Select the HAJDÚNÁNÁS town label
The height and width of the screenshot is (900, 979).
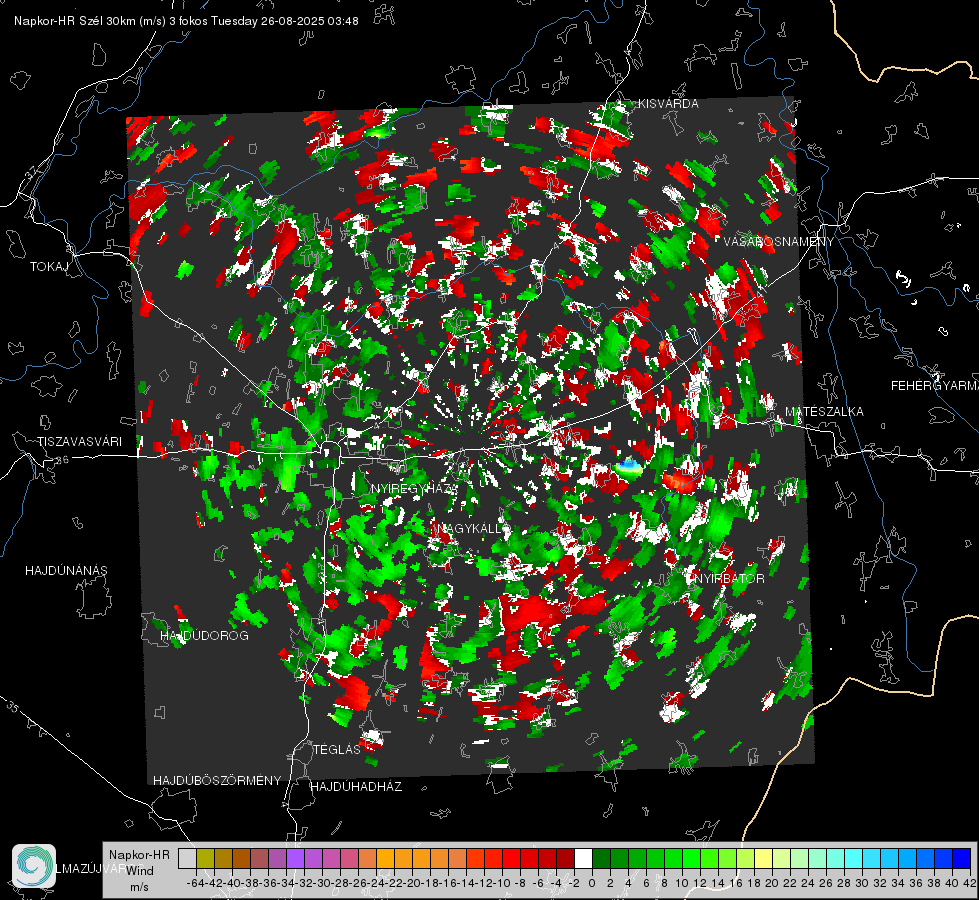pyautogui.click(x=66, y=570)
